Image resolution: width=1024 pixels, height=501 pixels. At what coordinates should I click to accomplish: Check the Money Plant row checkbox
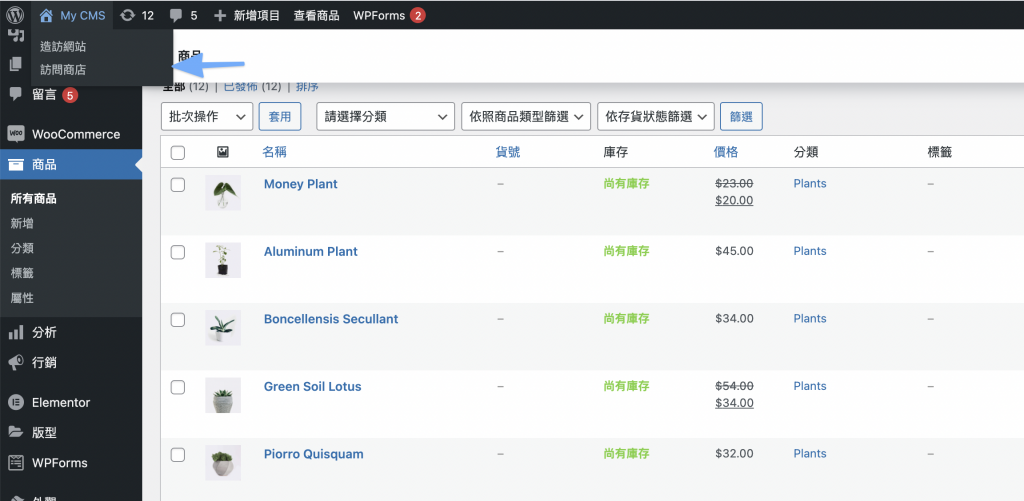pos(178,185)
